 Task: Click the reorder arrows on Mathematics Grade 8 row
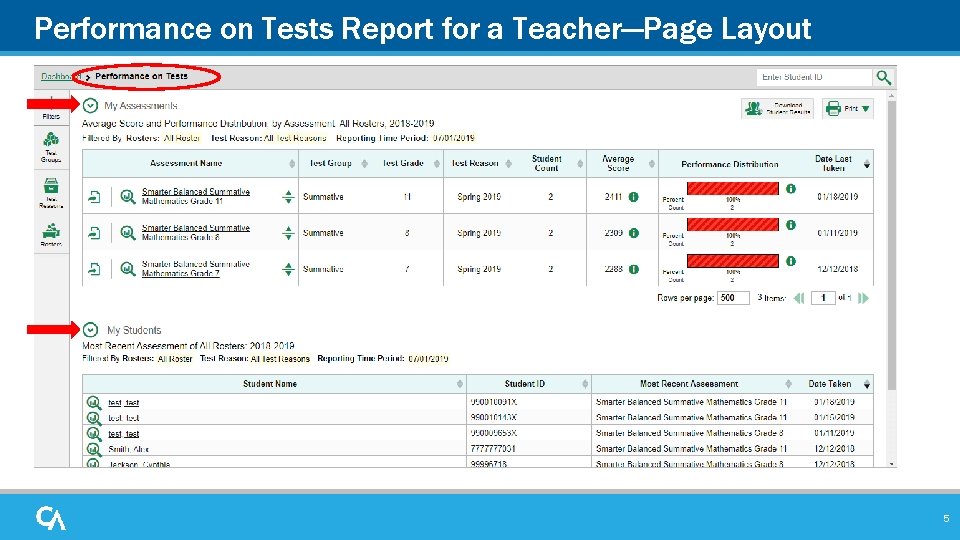pyautogui.click(x=288, y=233)
